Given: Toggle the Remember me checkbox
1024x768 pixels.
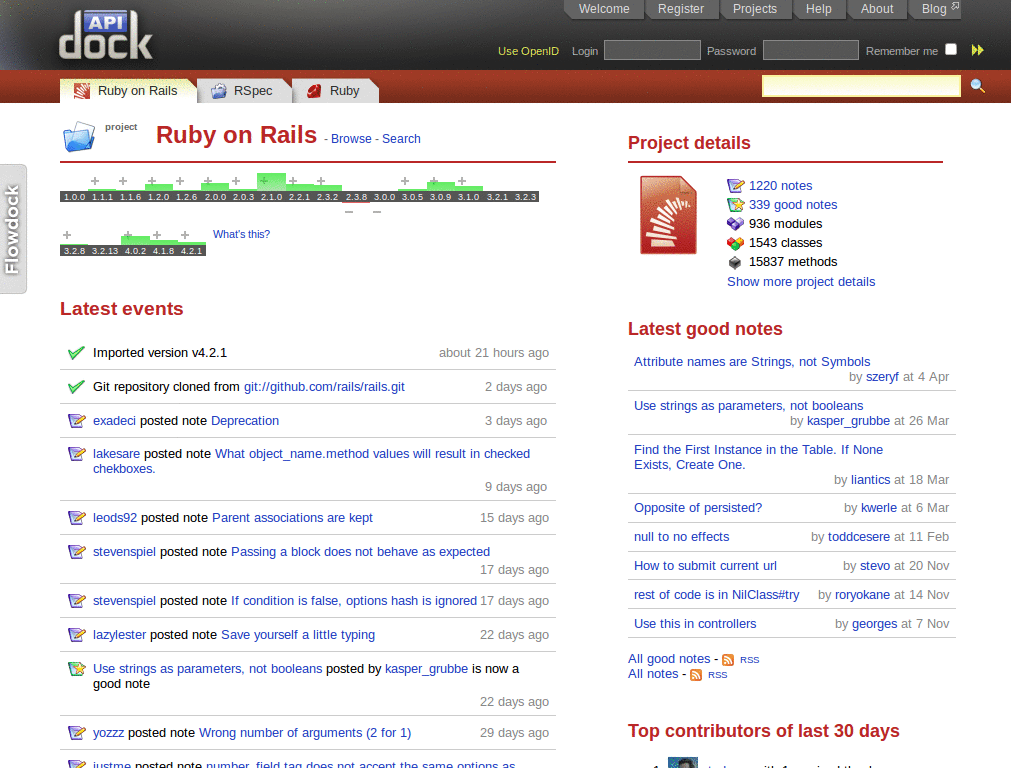Looking at the screenshot, I should point(951,50).
